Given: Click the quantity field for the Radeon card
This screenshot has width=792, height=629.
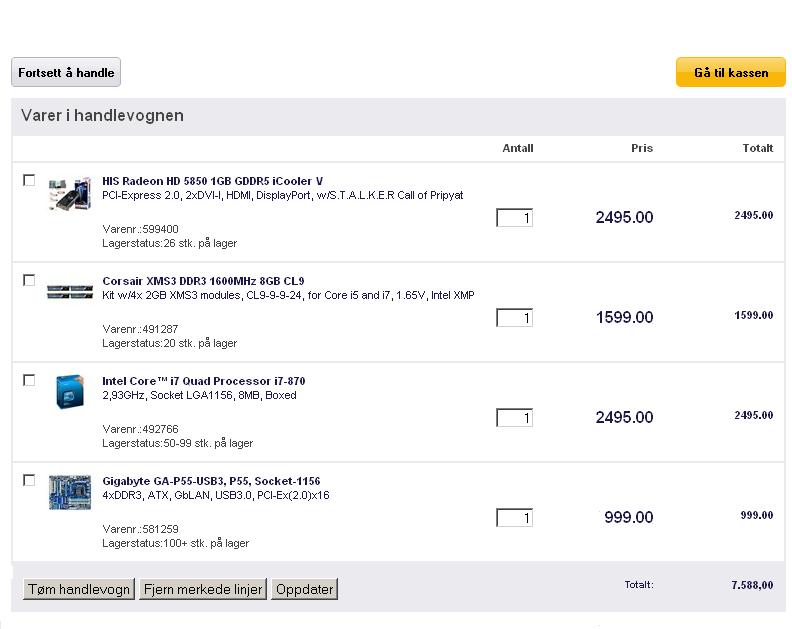Looking at the screenshot, I should (x=514, y=218).
